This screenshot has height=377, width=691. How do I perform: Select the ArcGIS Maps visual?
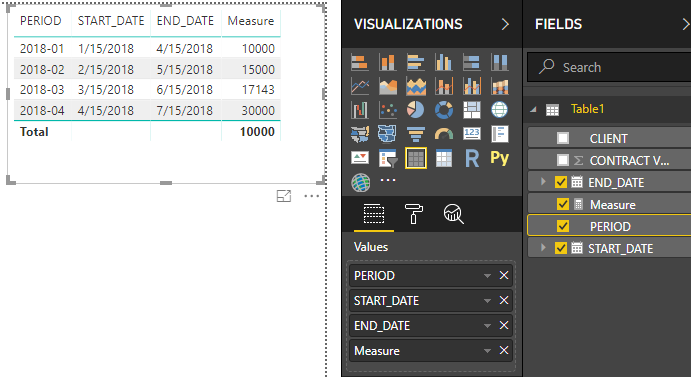coord(360,182)
